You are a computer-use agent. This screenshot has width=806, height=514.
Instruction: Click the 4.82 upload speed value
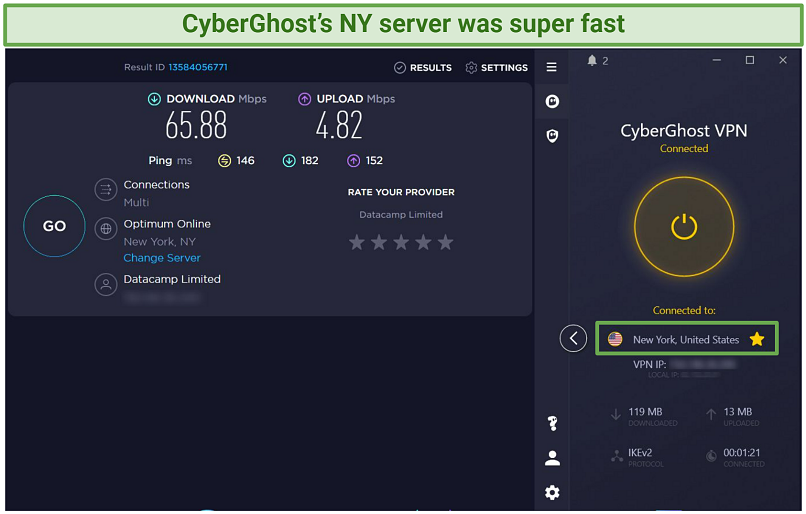[x=339, y=125]
